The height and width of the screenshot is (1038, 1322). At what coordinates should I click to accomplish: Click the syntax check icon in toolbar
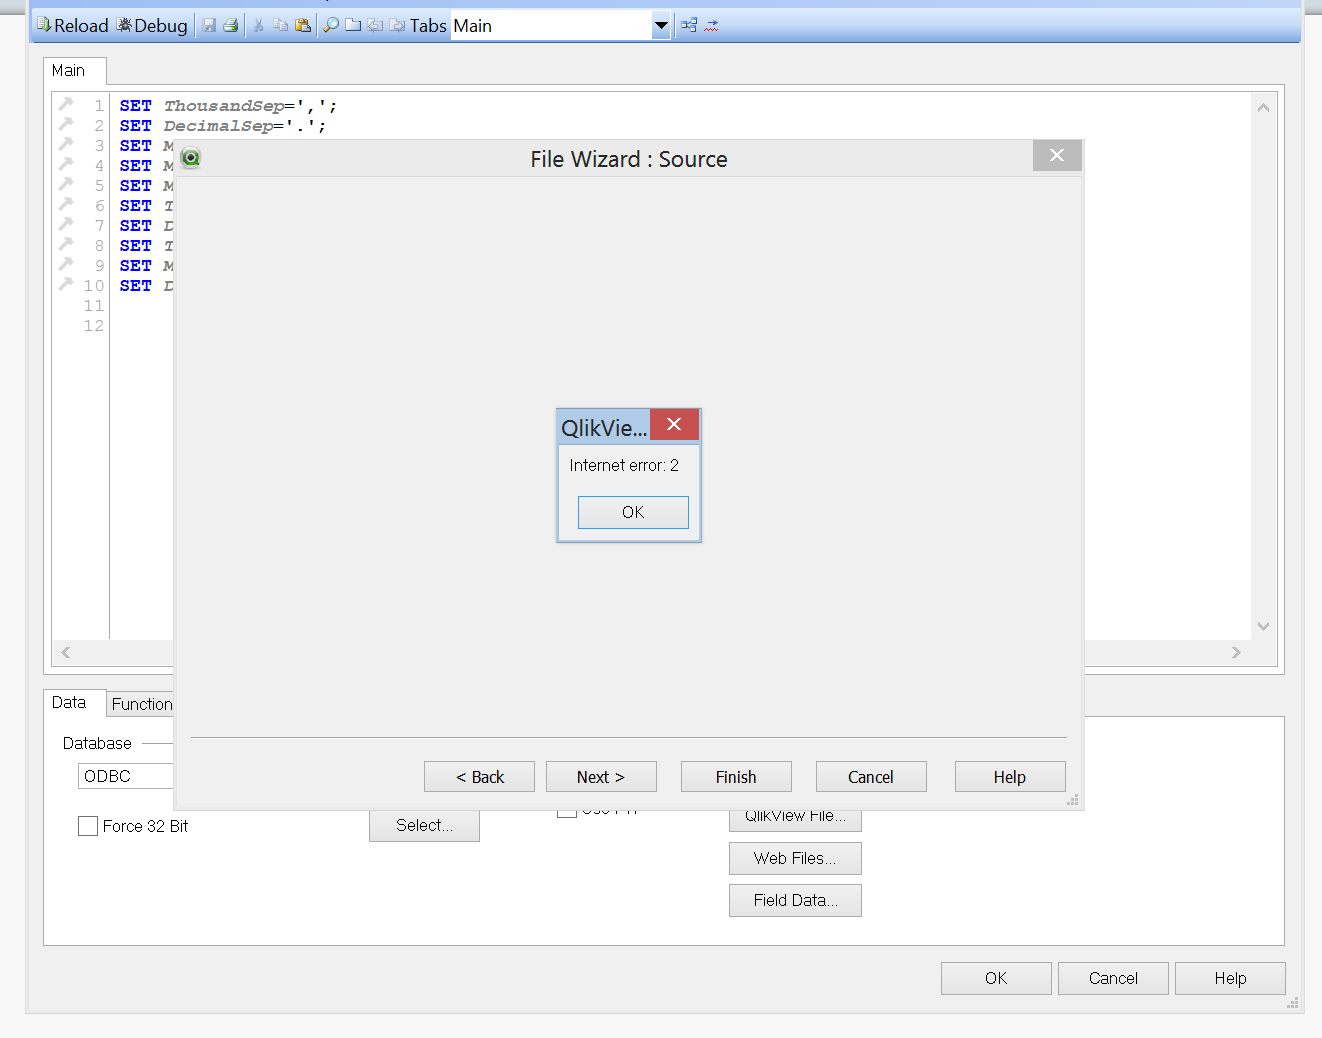(711, 25)
